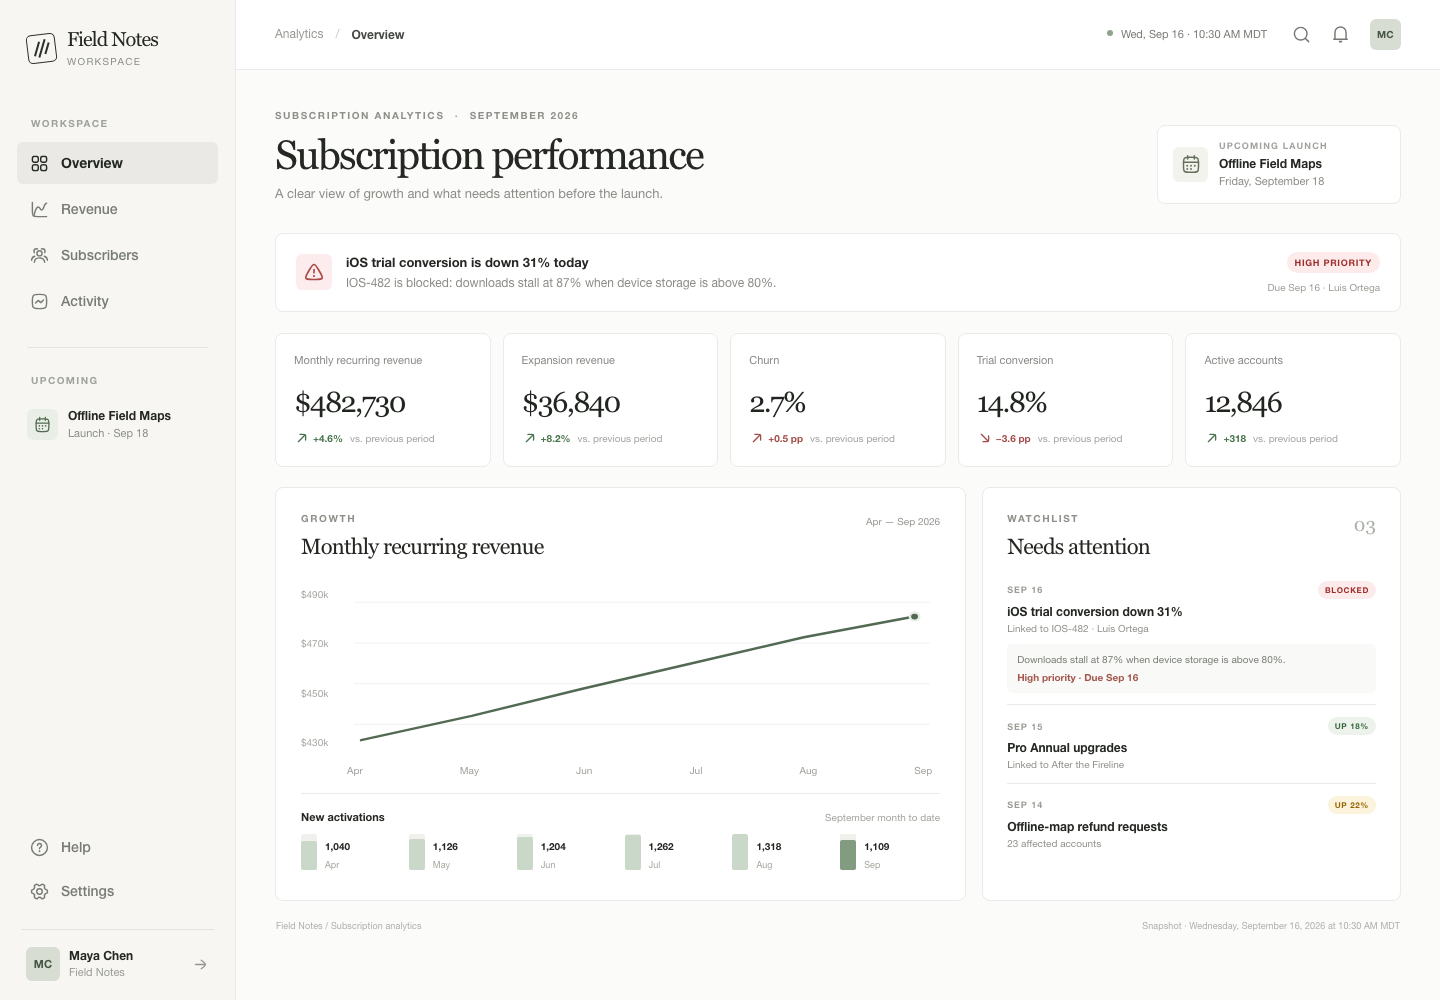Click the Expansion revenue $36,840 value

pos(571,403)
